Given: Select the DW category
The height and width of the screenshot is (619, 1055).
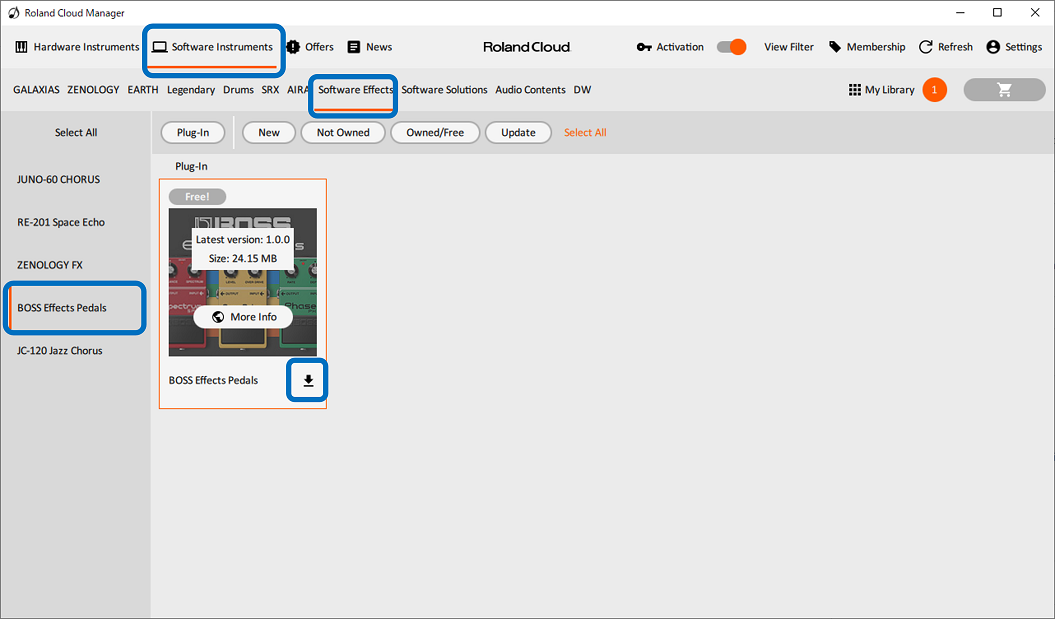Looking at the screenshot, I should [x=582, y=89].
